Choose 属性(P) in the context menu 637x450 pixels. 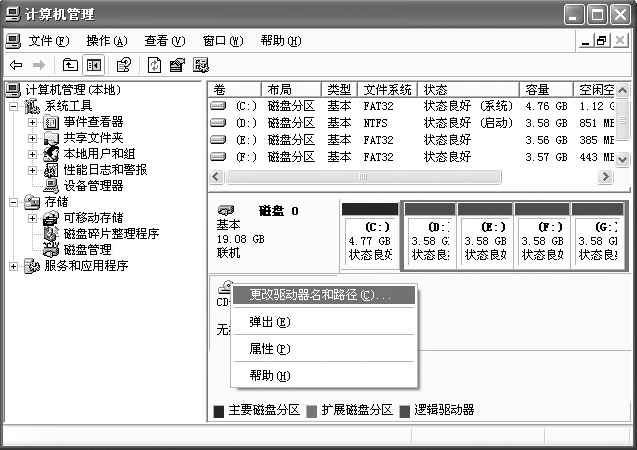click(x=323, y=349)
